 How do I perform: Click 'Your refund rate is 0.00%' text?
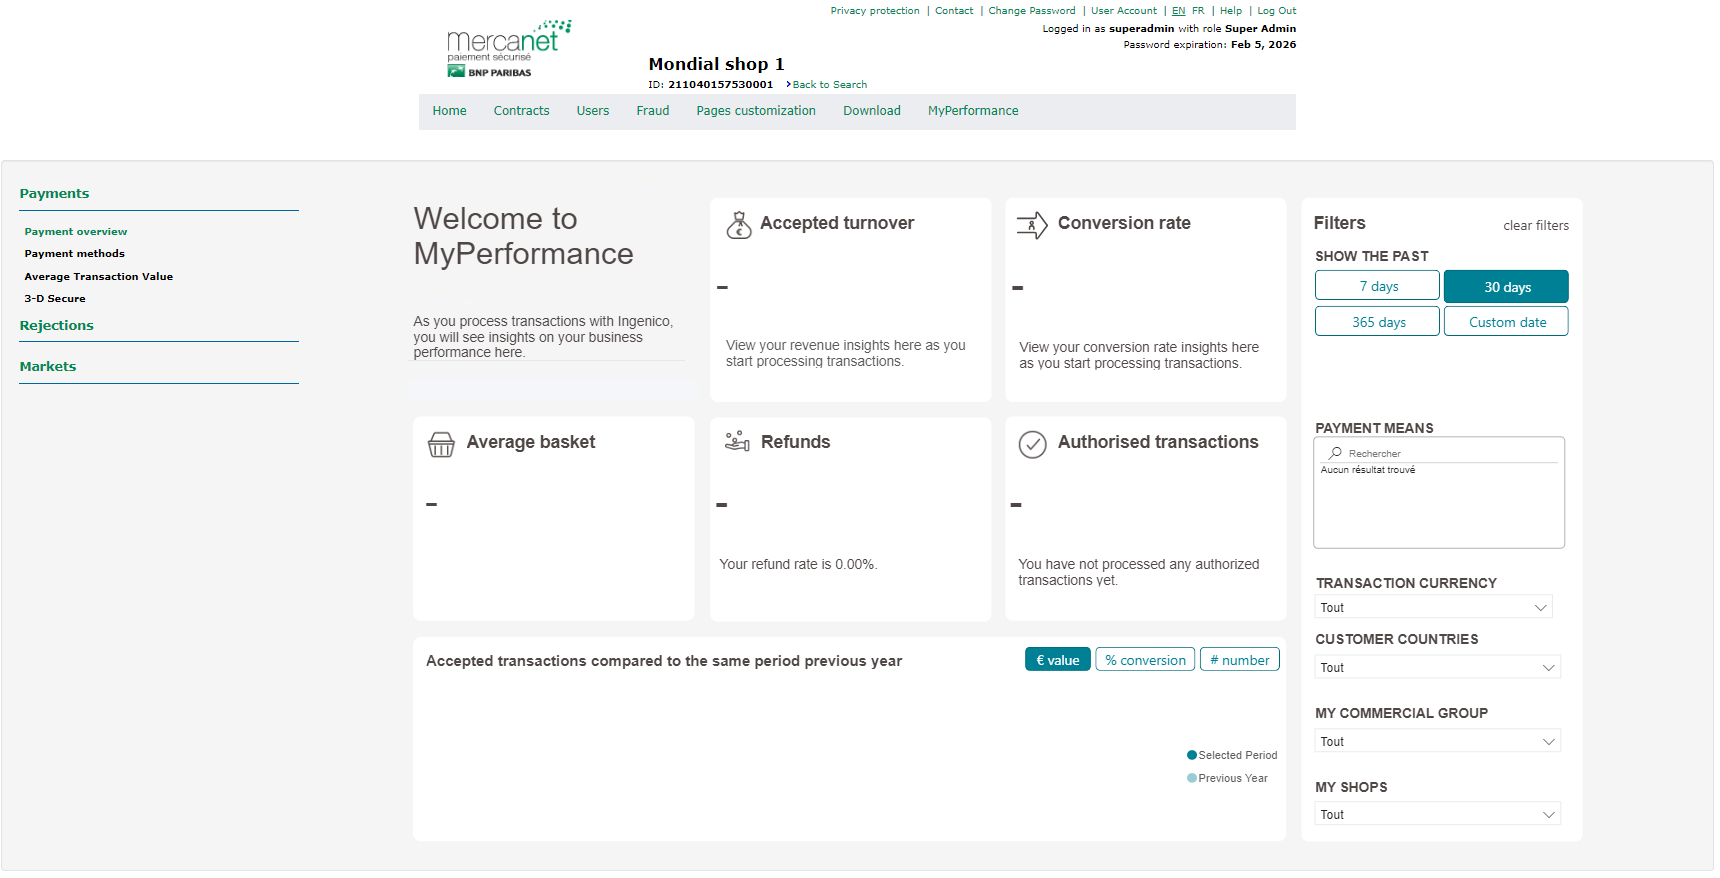[x=798, y=565]
